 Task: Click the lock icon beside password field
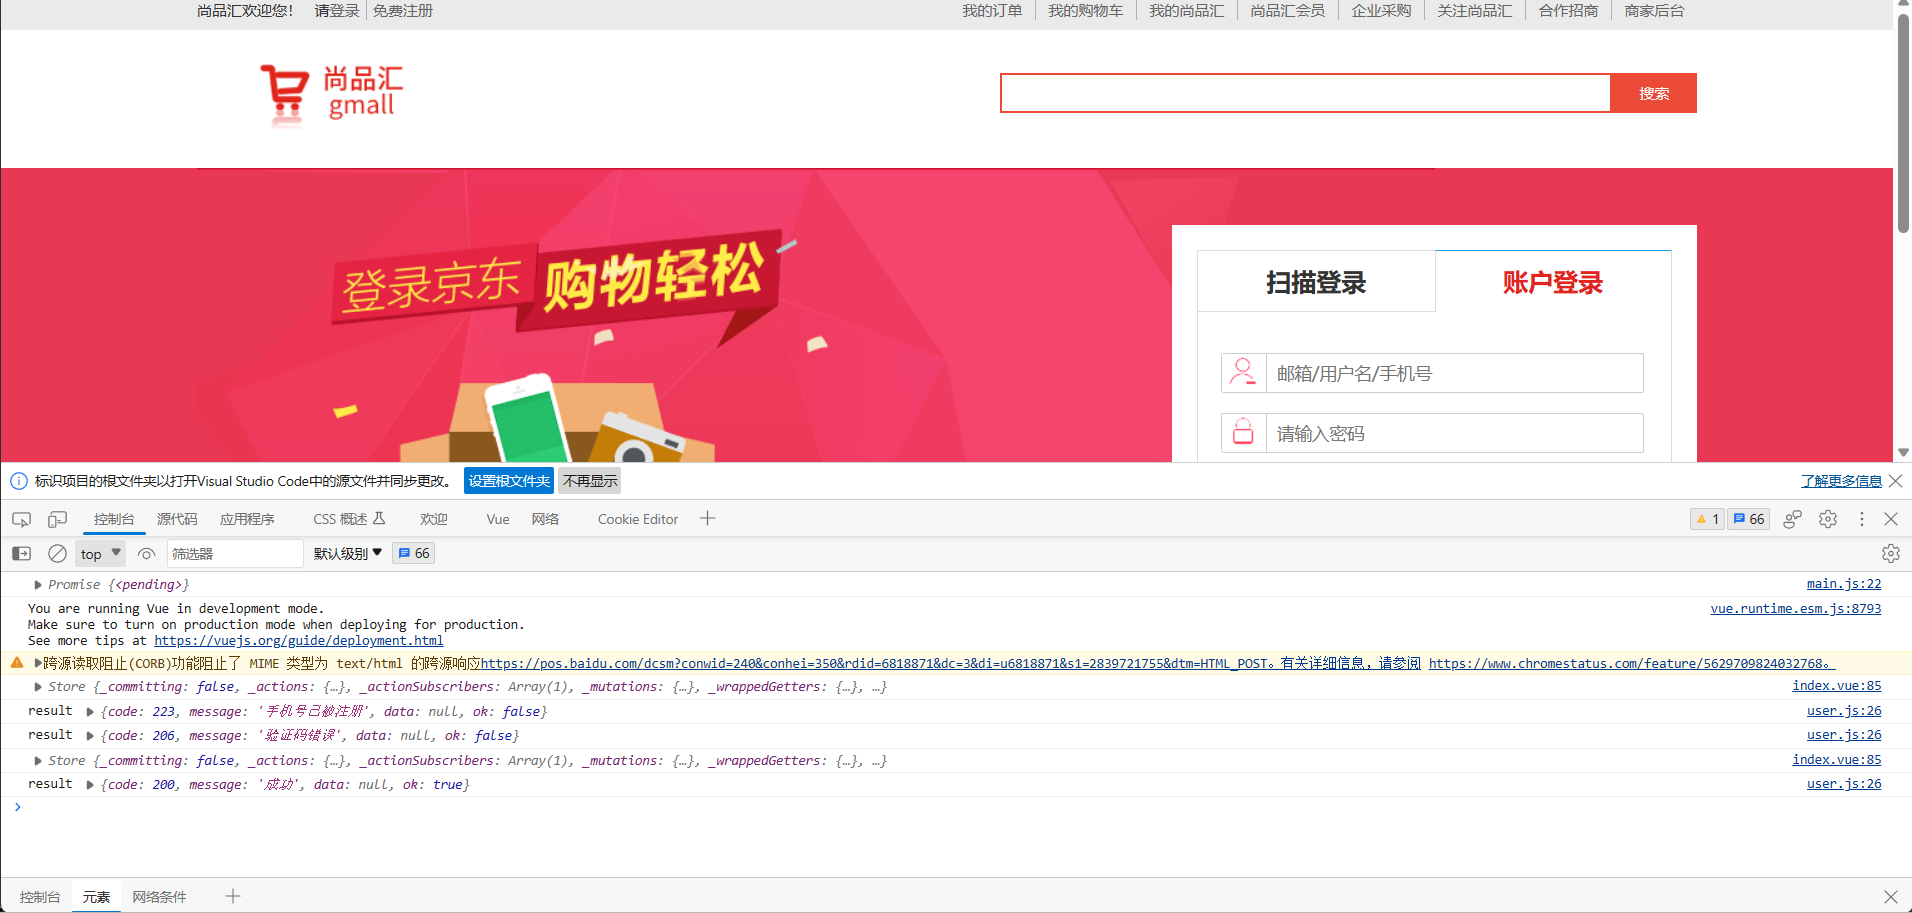tap(1243, 433)
